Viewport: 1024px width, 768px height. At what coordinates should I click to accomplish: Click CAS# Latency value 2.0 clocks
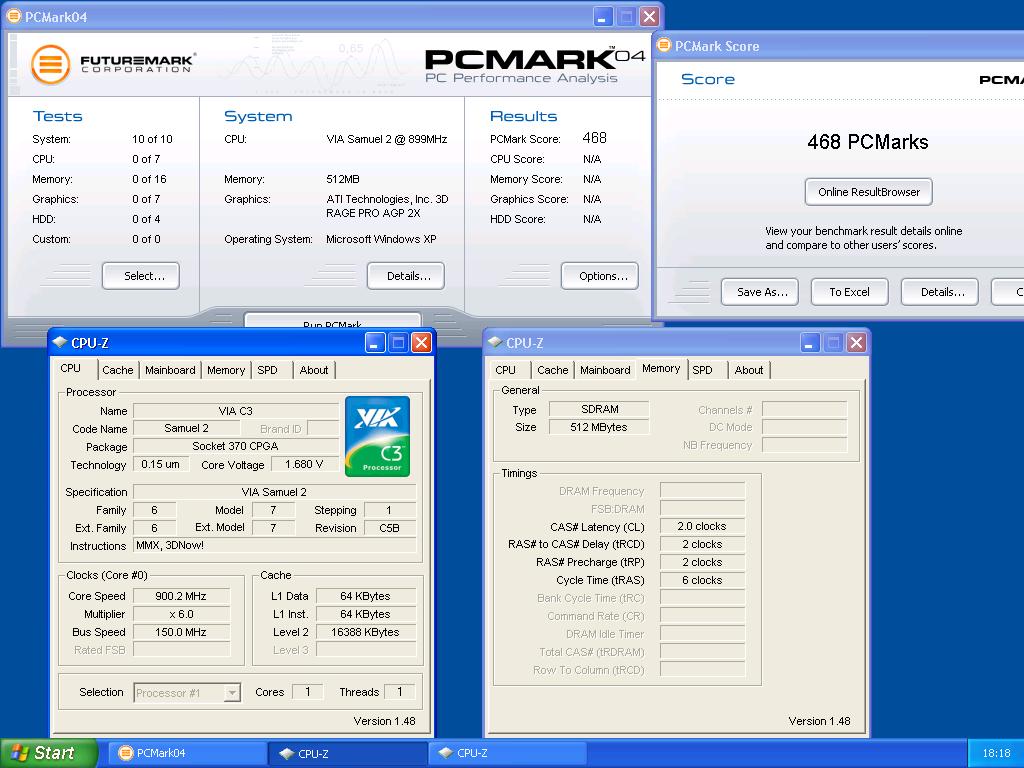tap(702, 526)
